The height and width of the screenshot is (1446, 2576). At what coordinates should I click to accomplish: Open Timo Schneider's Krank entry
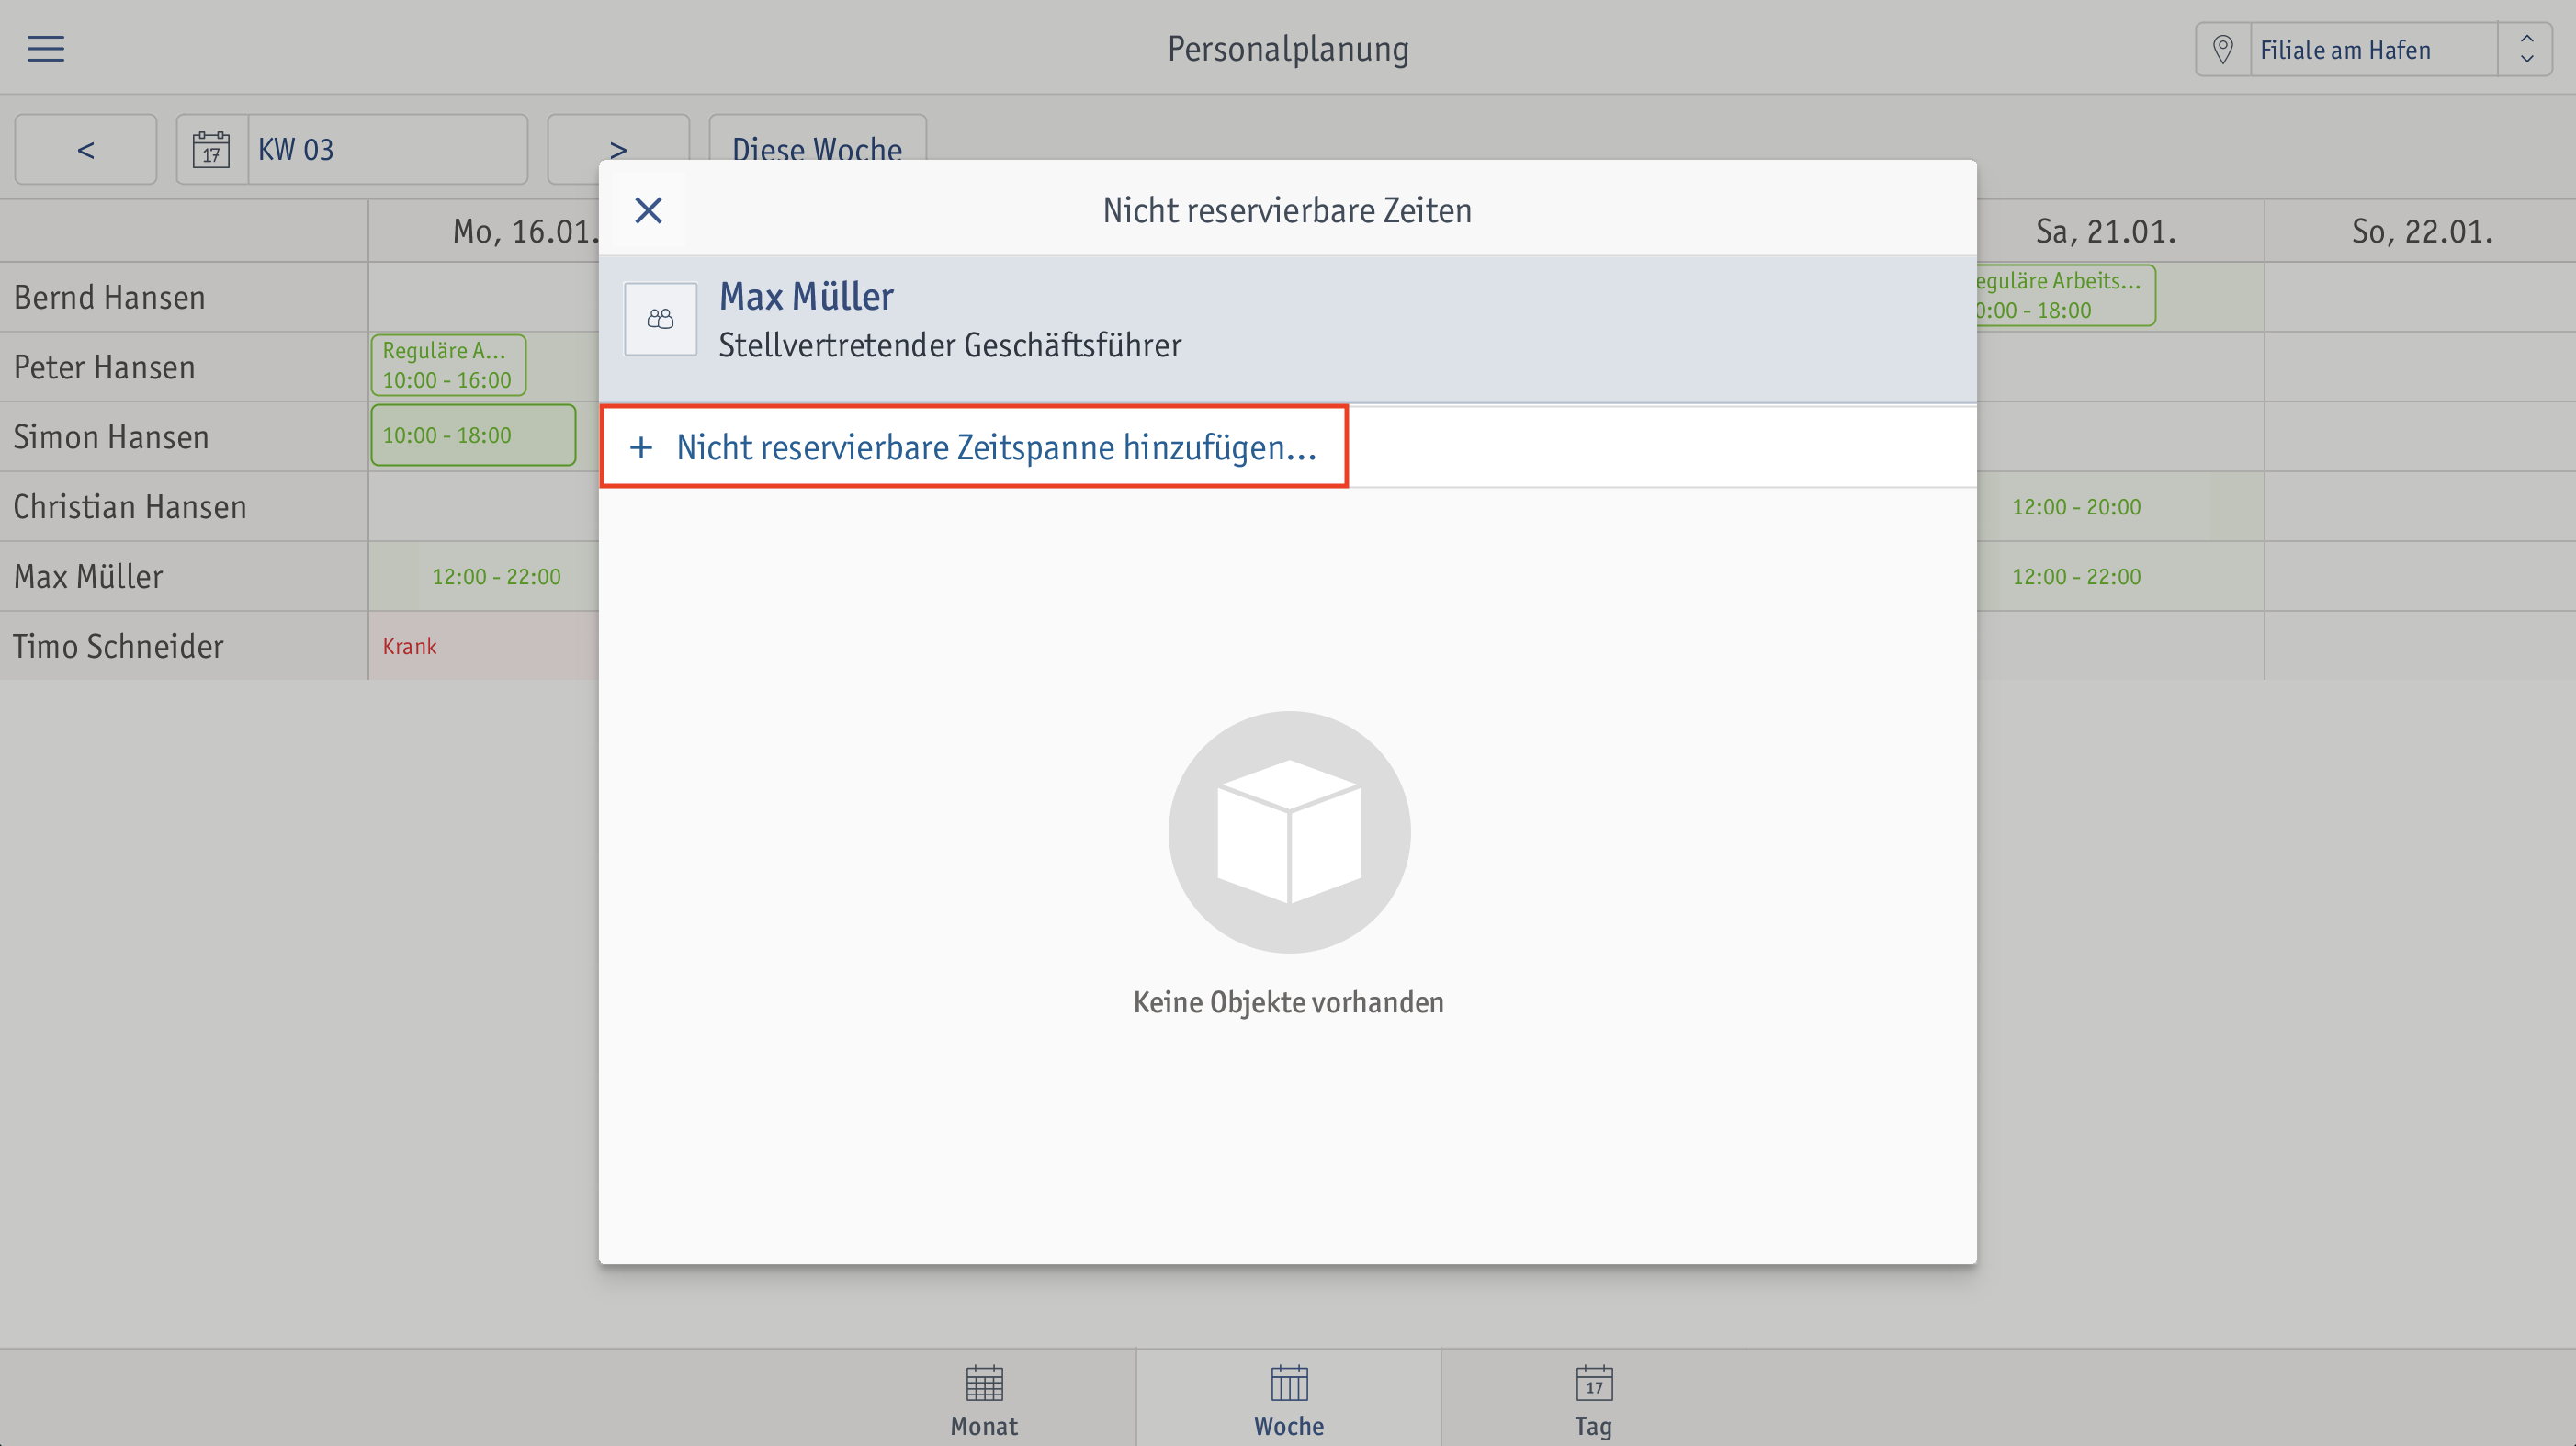(484, 646)
